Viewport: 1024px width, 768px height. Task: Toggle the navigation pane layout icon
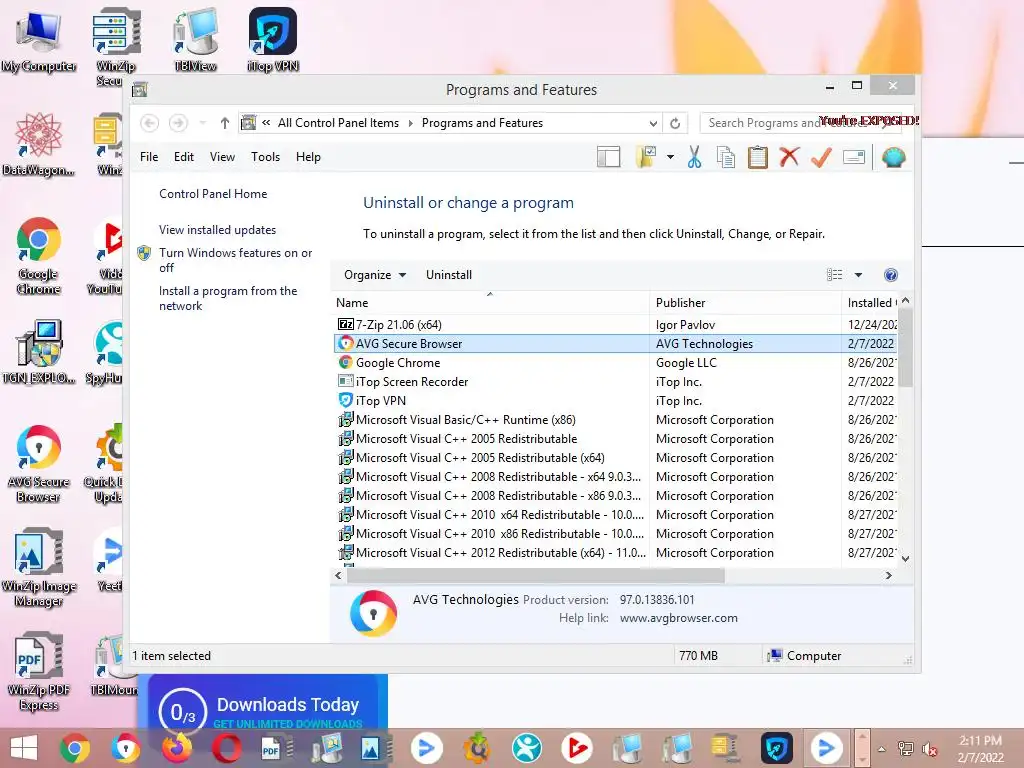click(609, 157)
